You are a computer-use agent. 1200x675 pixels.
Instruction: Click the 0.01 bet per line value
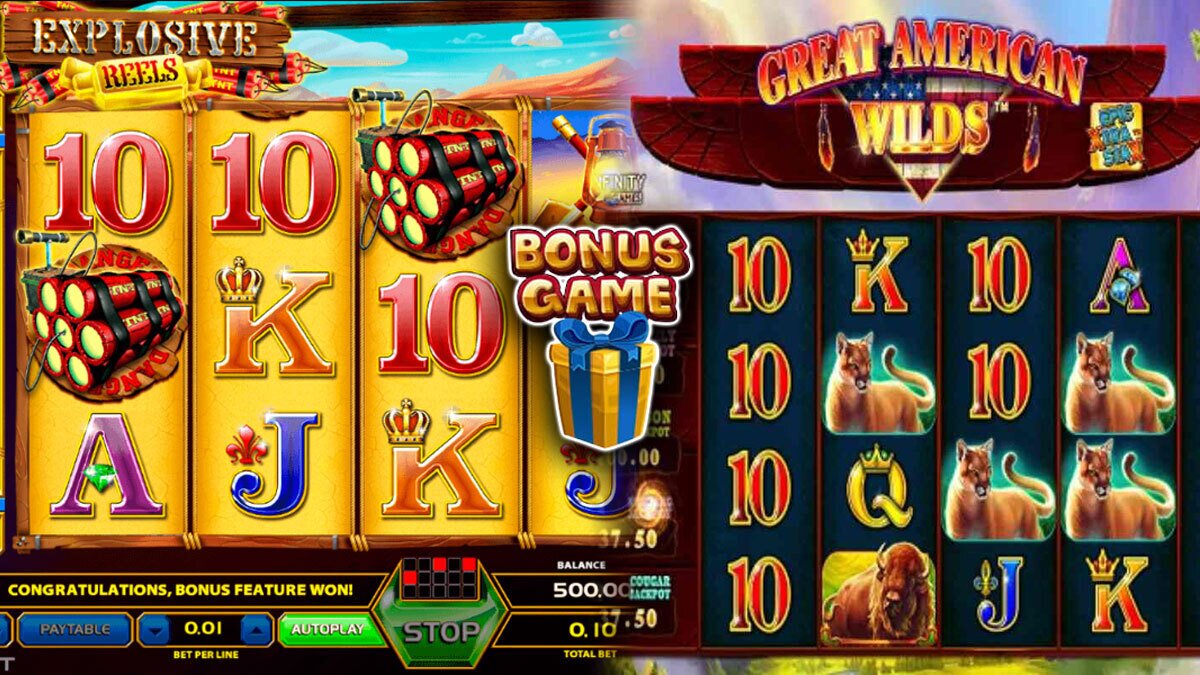tap(205, 629)
